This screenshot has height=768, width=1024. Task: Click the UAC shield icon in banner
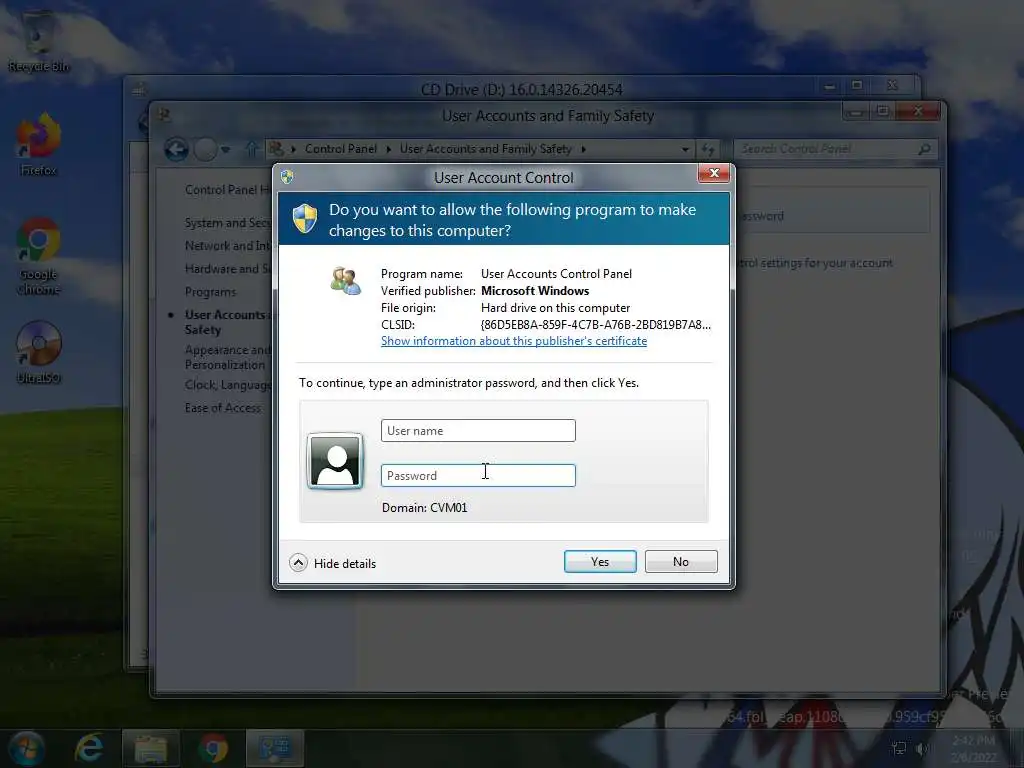(304, 219)
